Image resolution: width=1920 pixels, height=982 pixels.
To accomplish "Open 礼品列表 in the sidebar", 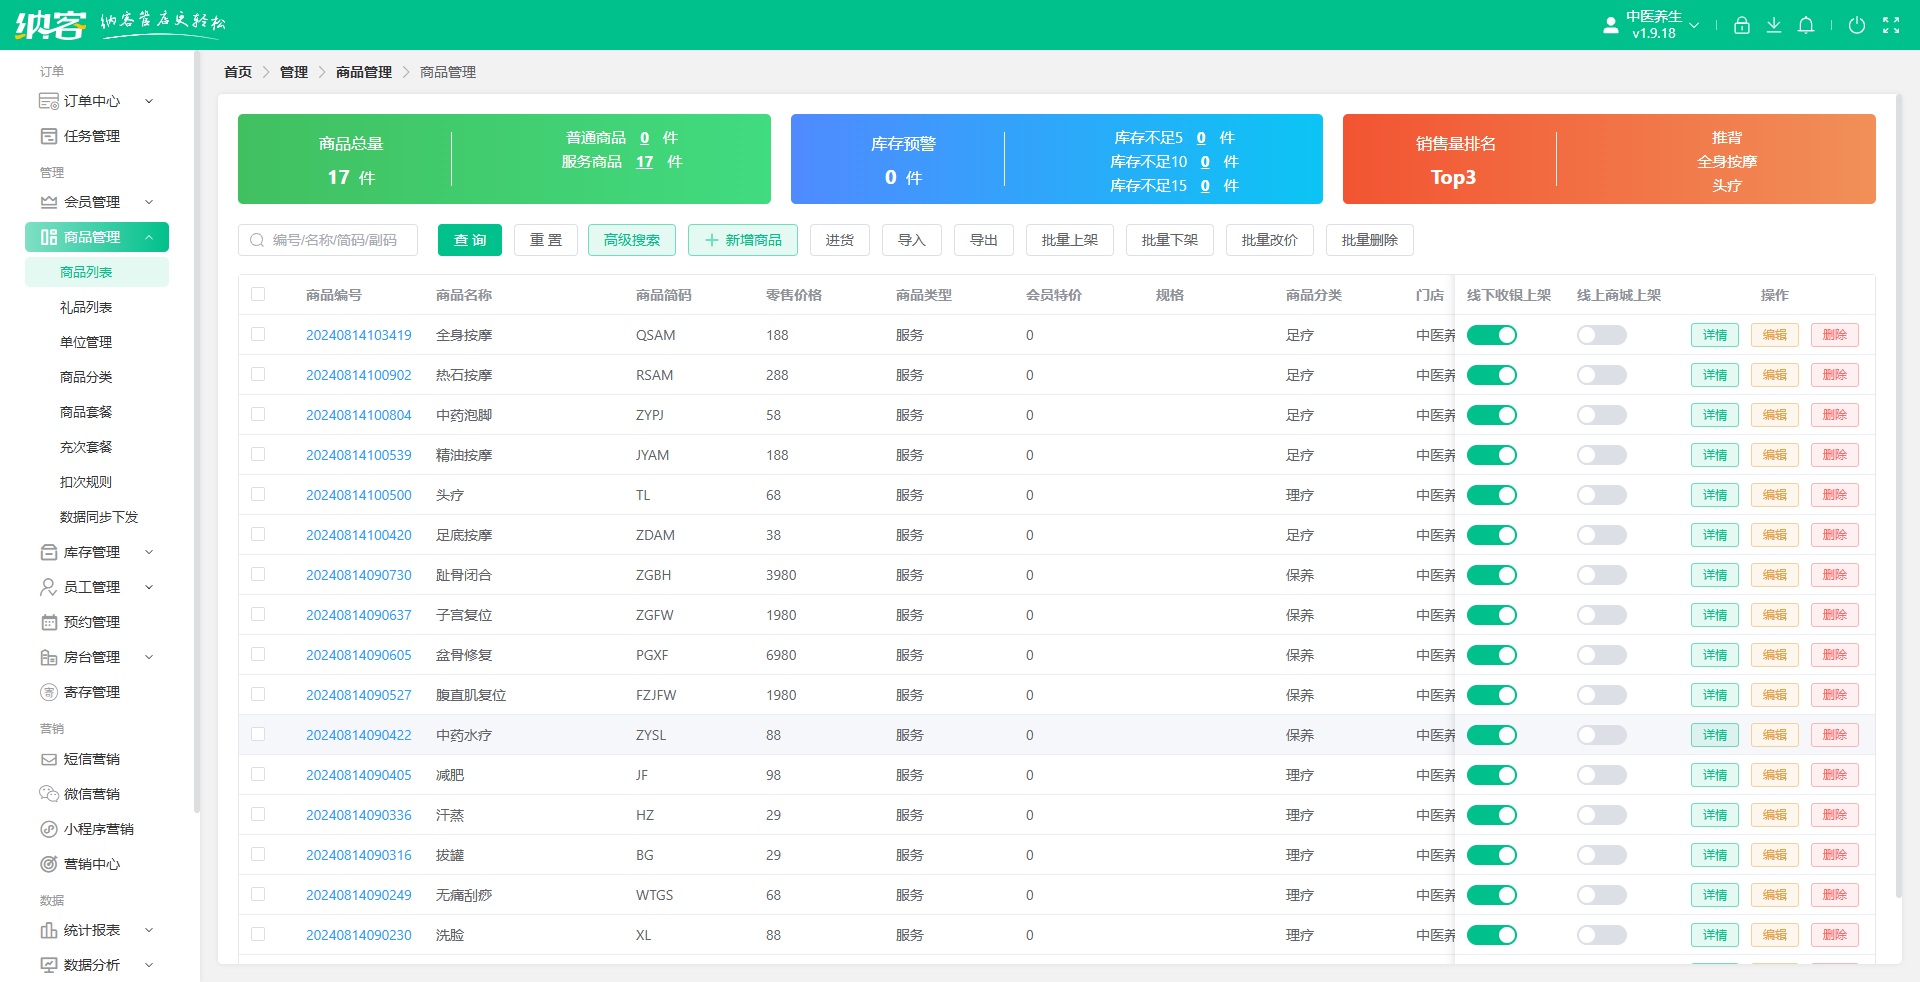I will (x=86, y=307).
